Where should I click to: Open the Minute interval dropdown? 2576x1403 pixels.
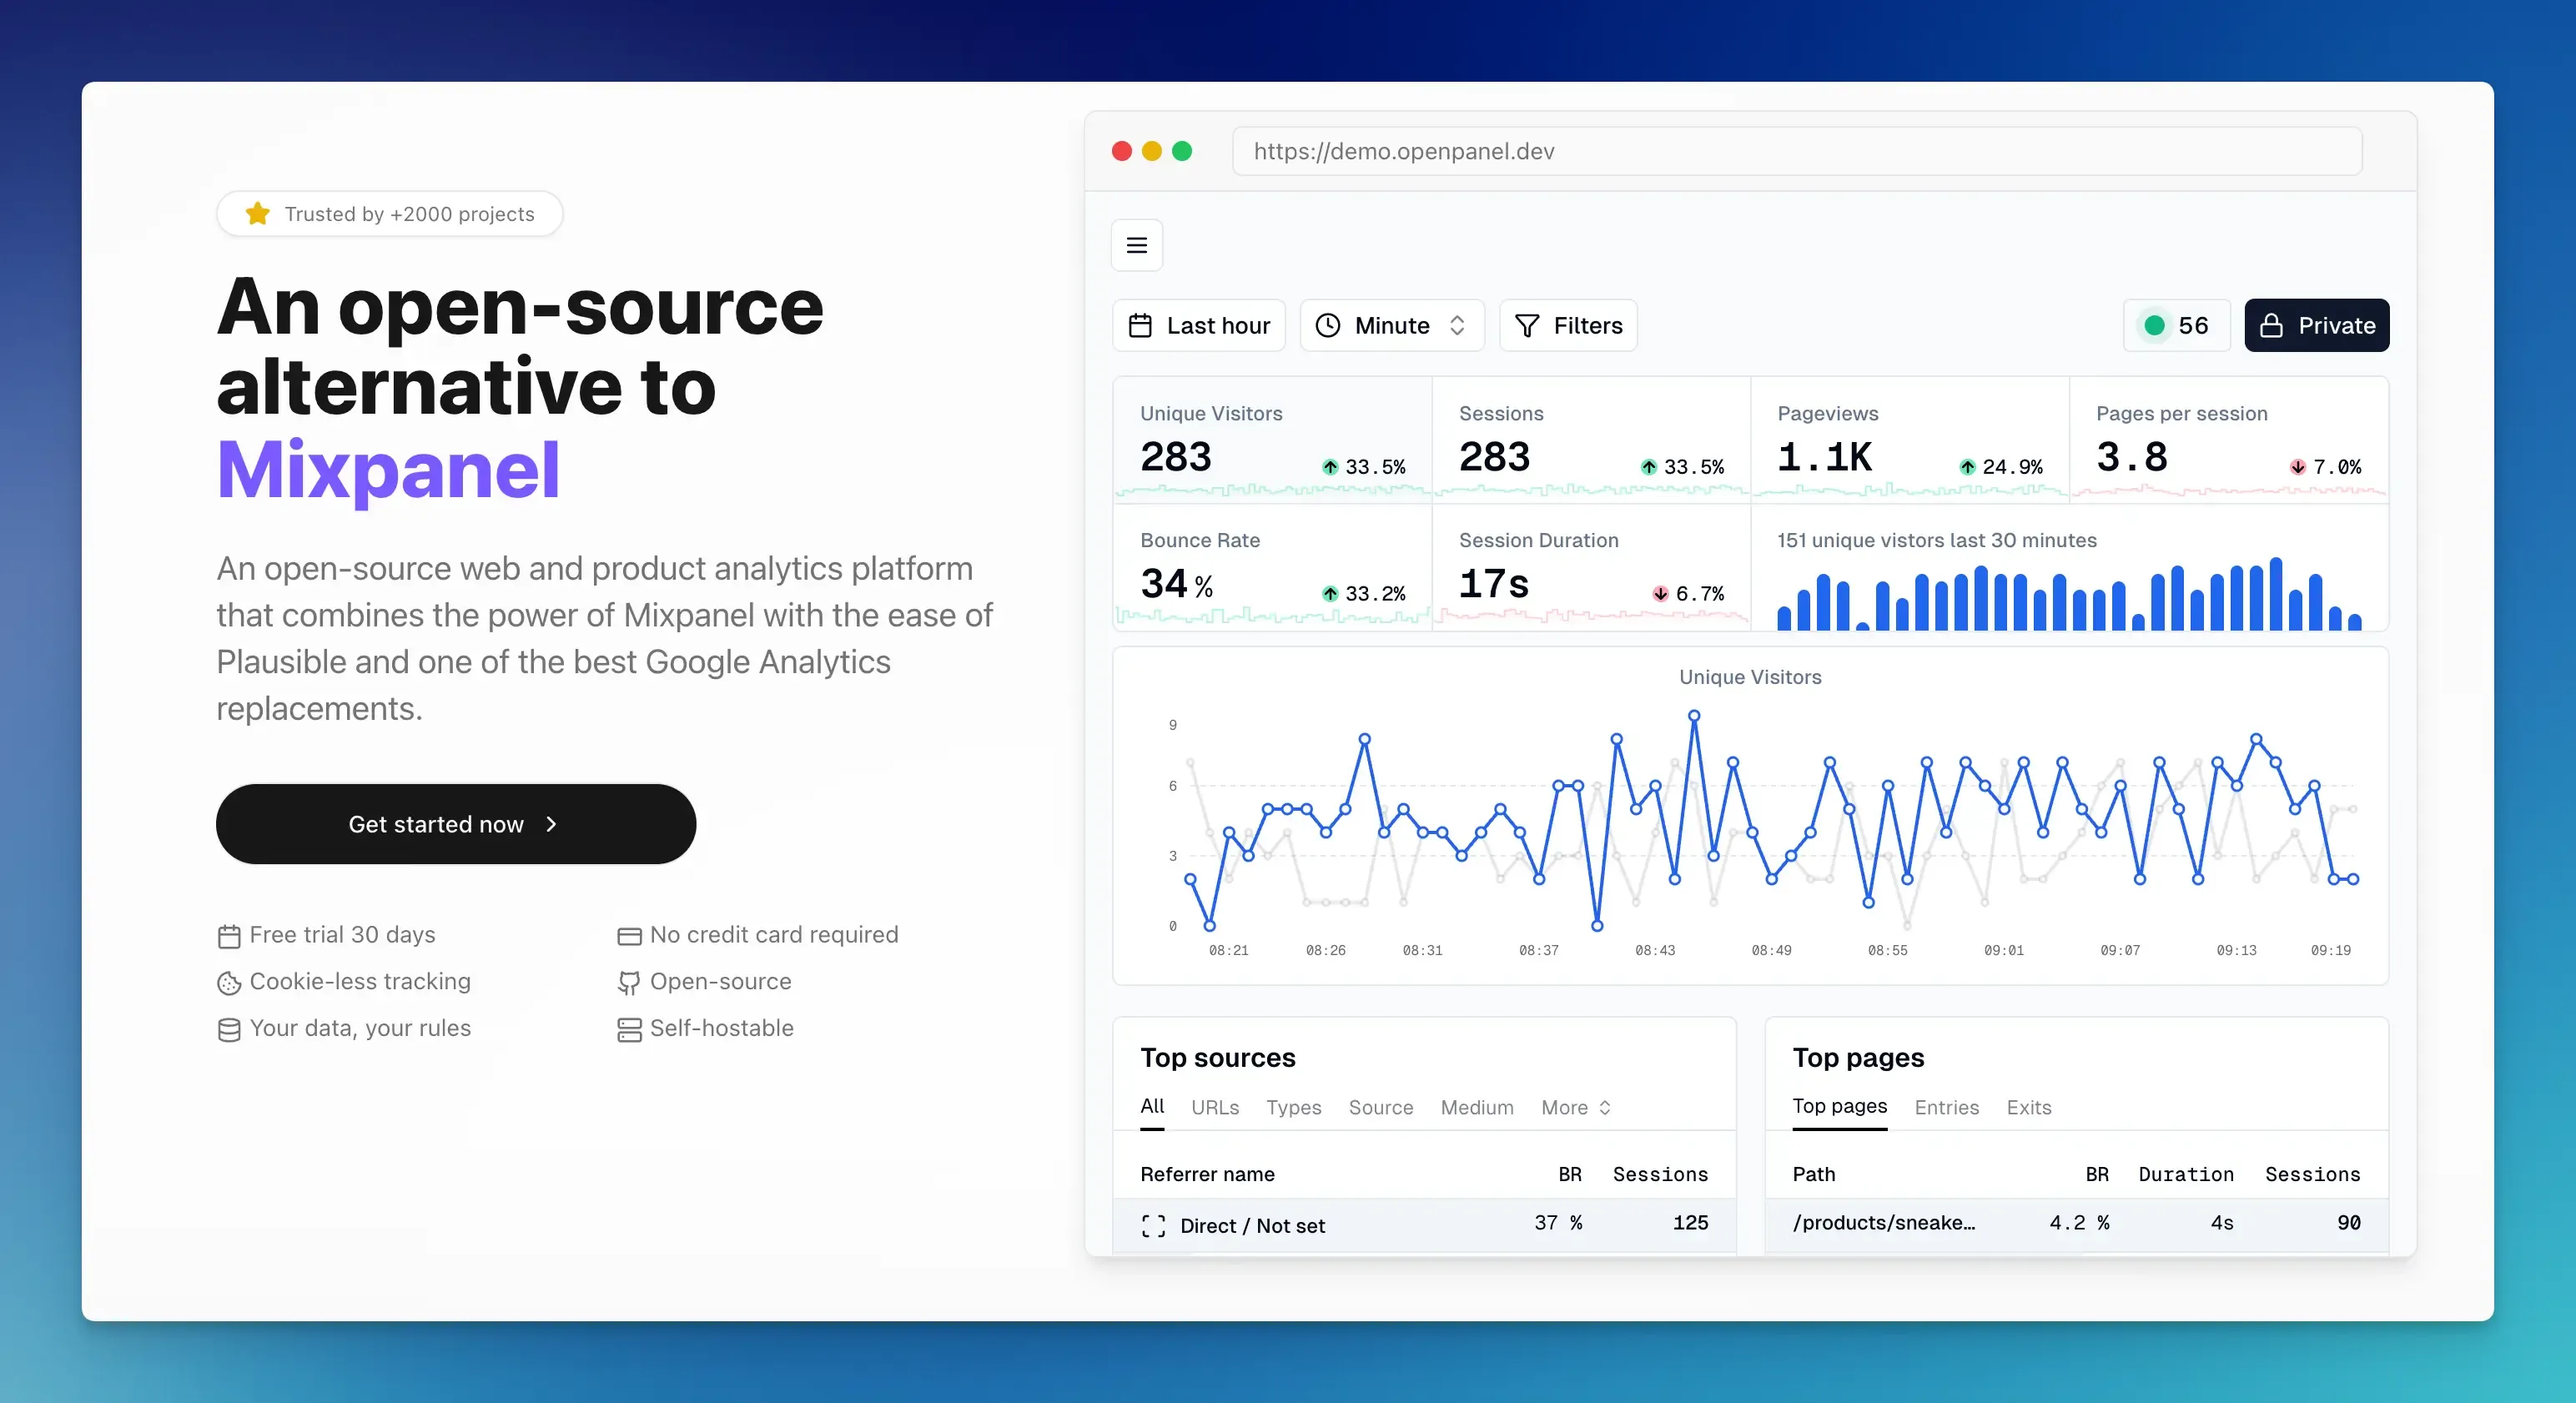coord(1391,325)
